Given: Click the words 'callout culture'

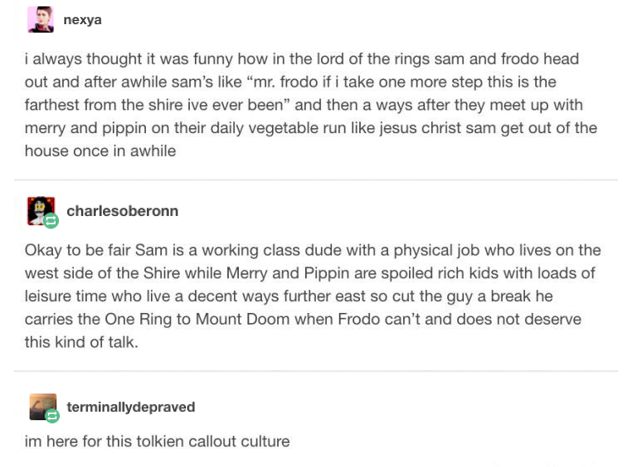Looking at the screenshot, I should click(x=253, y=440).
